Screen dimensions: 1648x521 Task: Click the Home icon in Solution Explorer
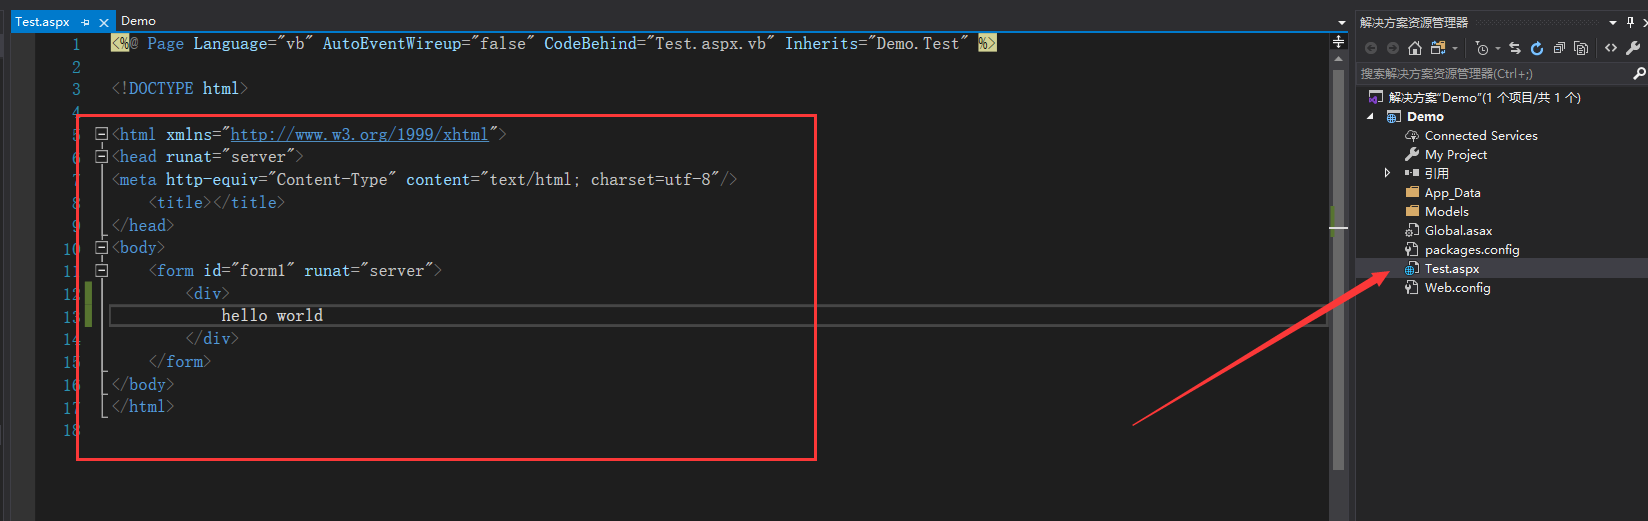click(x=1414, y=48)
